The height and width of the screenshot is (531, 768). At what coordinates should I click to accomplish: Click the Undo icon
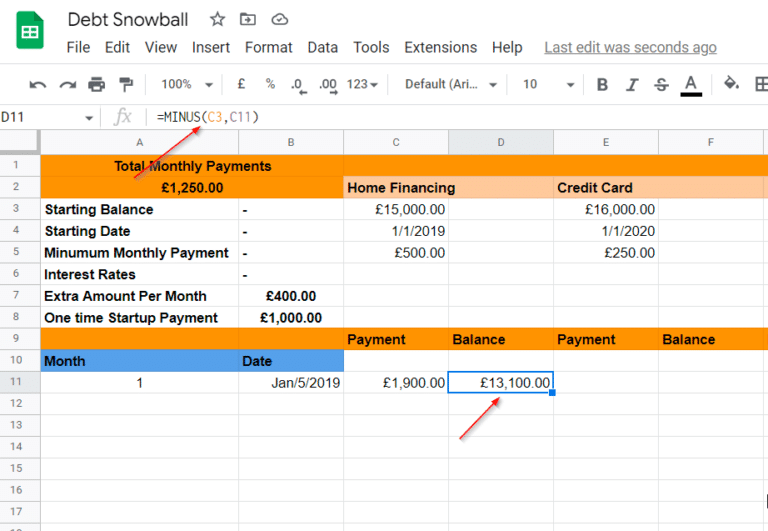38,85
